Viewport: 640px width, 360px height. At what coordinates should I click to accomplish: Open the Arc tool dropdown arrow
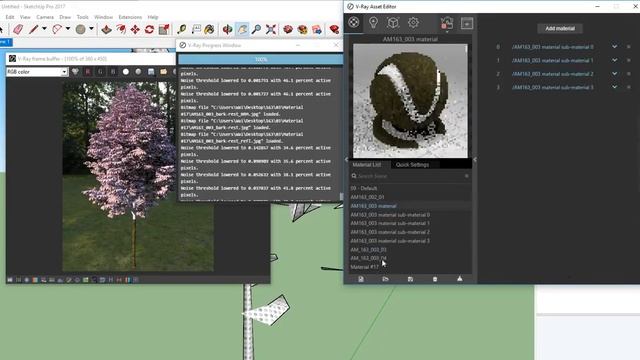(x=68, y=29)
